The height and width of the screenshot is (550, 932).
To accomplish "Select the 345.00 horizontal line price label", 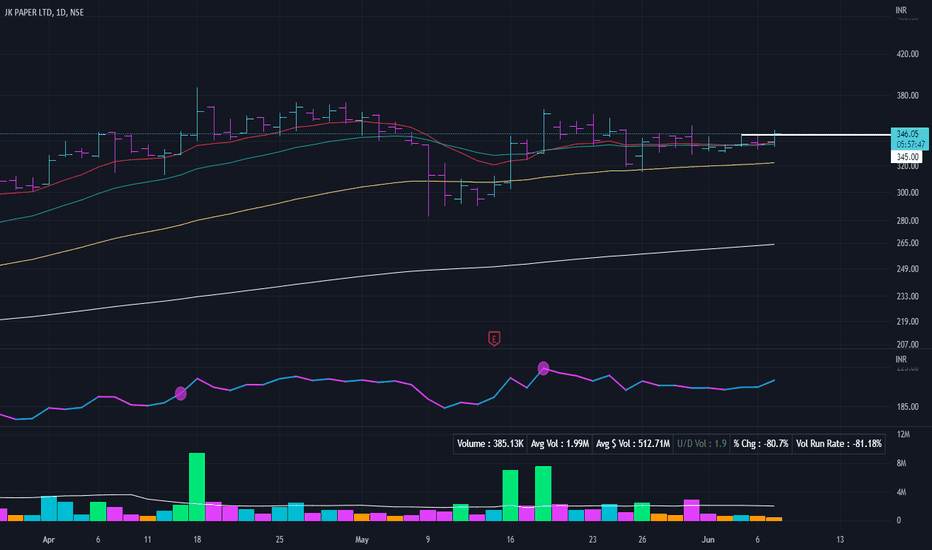I will (x=907, y=157).
